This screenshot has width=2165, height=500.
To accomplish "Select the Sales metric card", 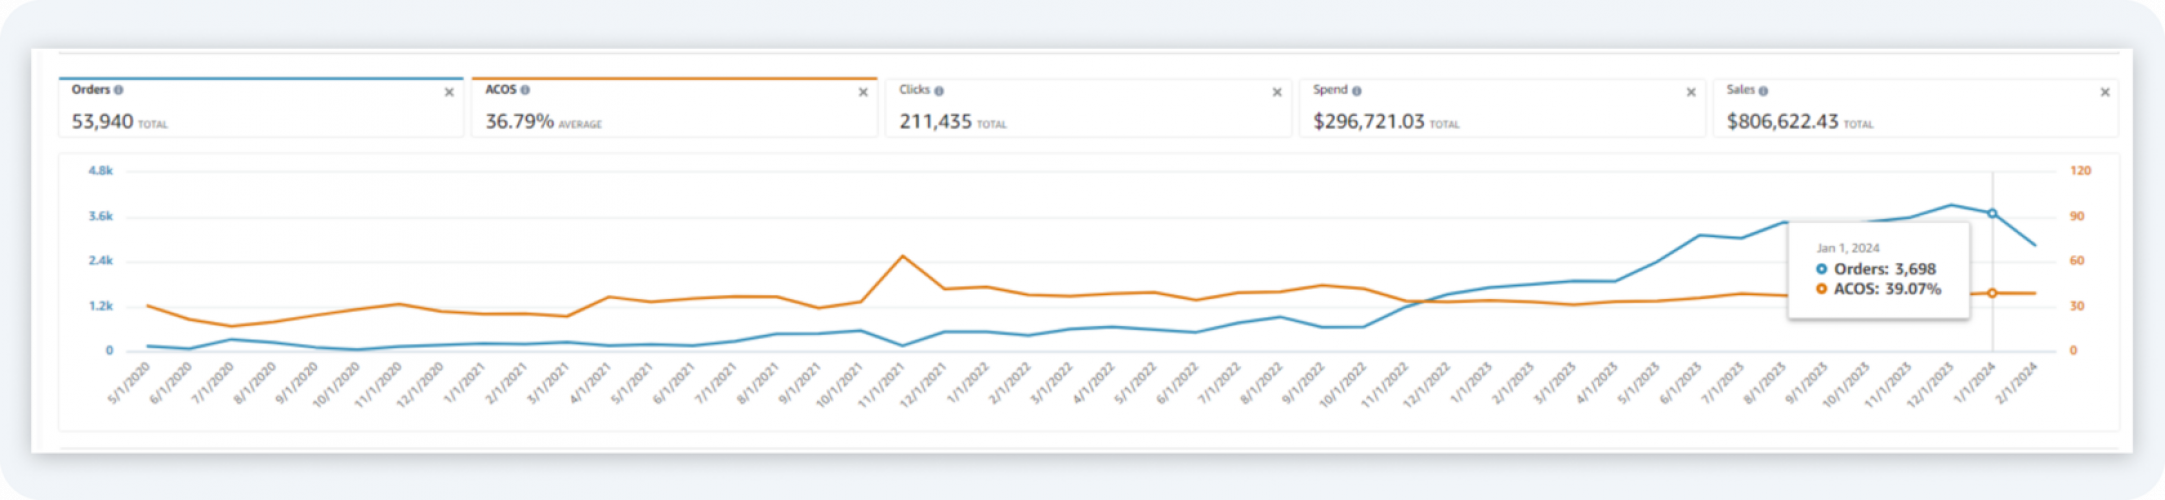I will click(x=1916, y=107).
